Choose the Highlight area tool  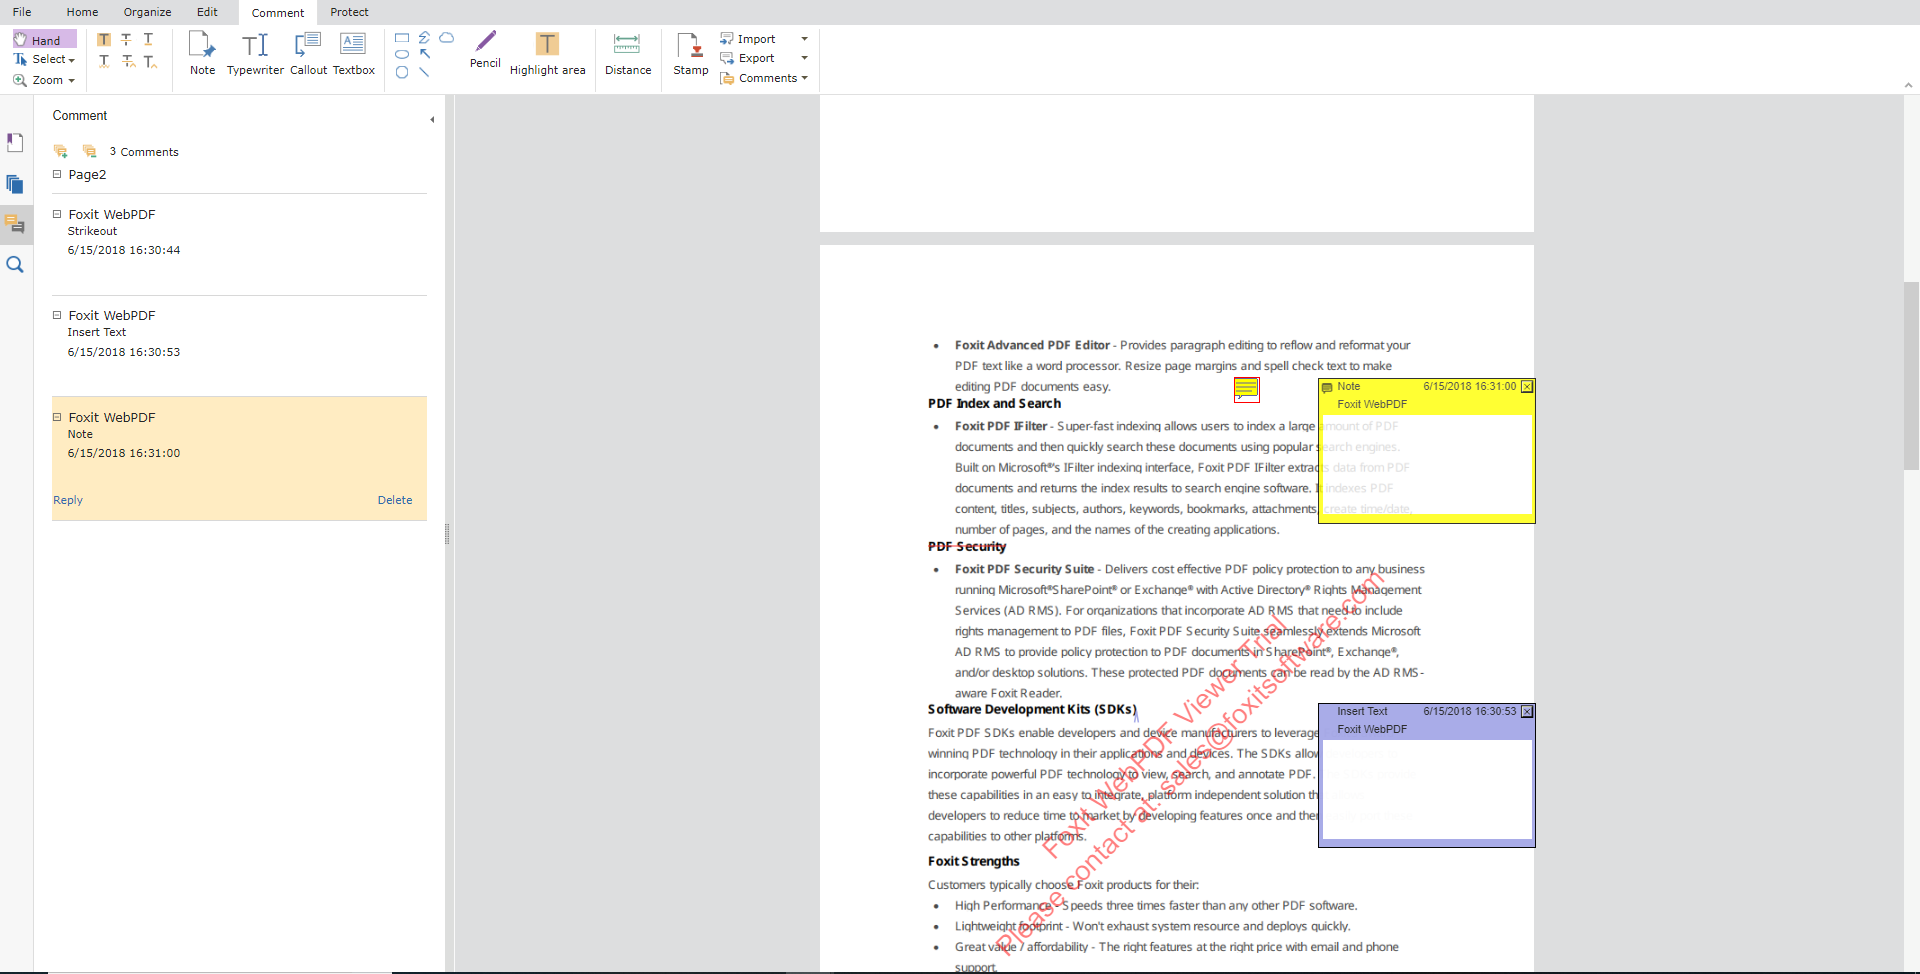[x=547, y=54]
